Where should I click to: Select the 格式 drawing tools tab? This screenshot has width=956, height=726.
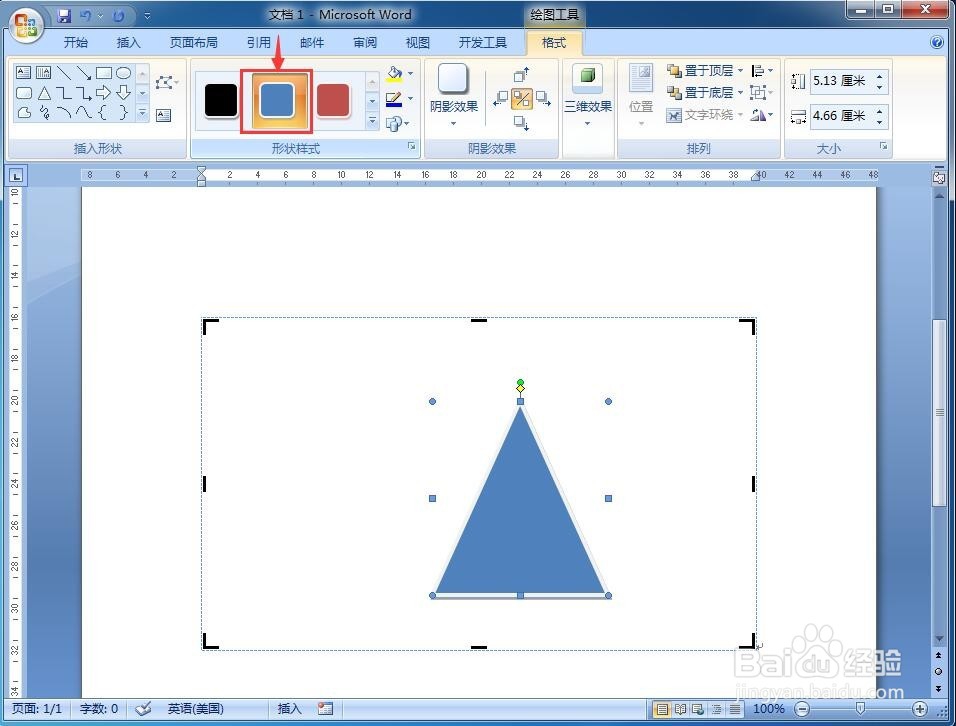554,43
